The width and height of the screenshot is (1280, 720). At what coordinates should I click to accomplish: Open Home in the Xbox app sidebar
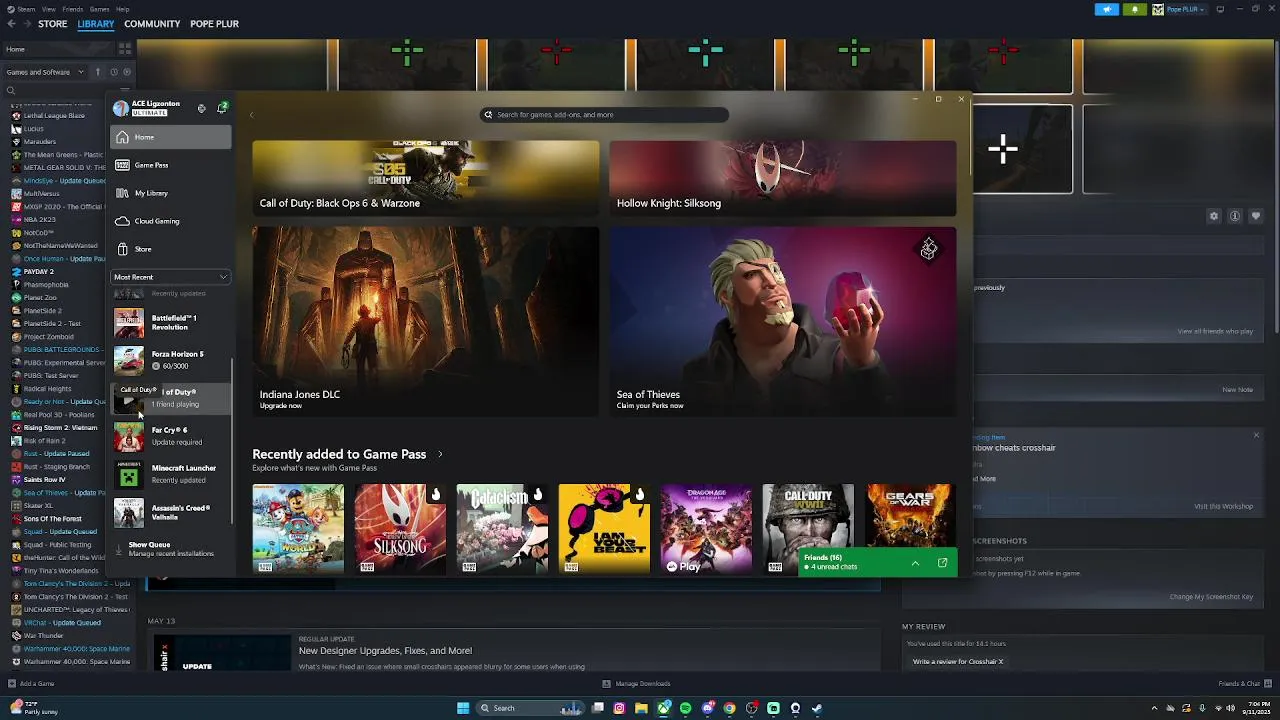(x=171, y=137)
